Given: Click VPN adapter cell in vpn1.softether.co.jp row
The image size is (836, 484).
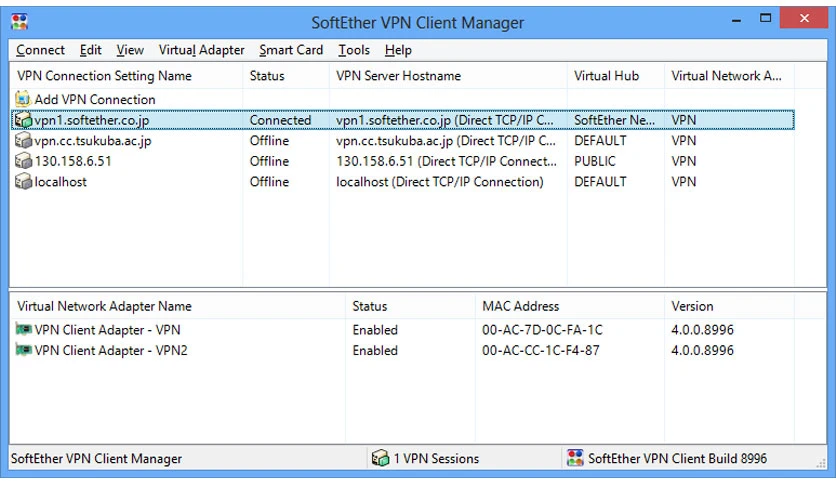Looking at the screenshot, I should 684,120.
